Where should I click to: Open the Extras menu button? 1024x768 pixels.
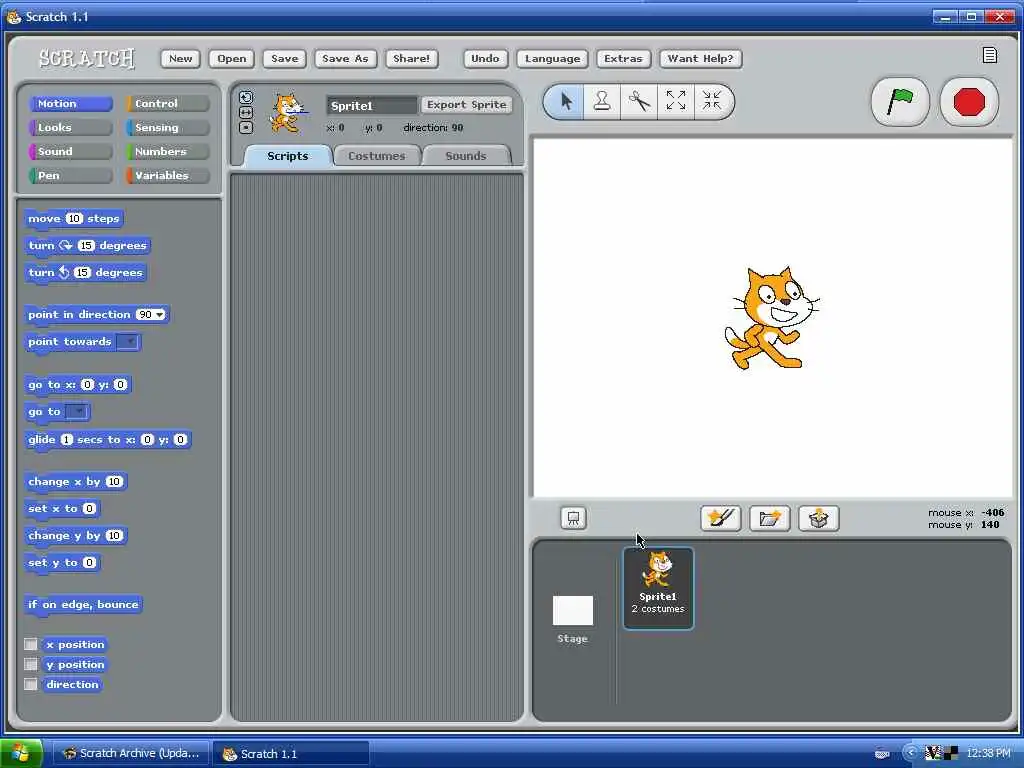tap(623, 59)
